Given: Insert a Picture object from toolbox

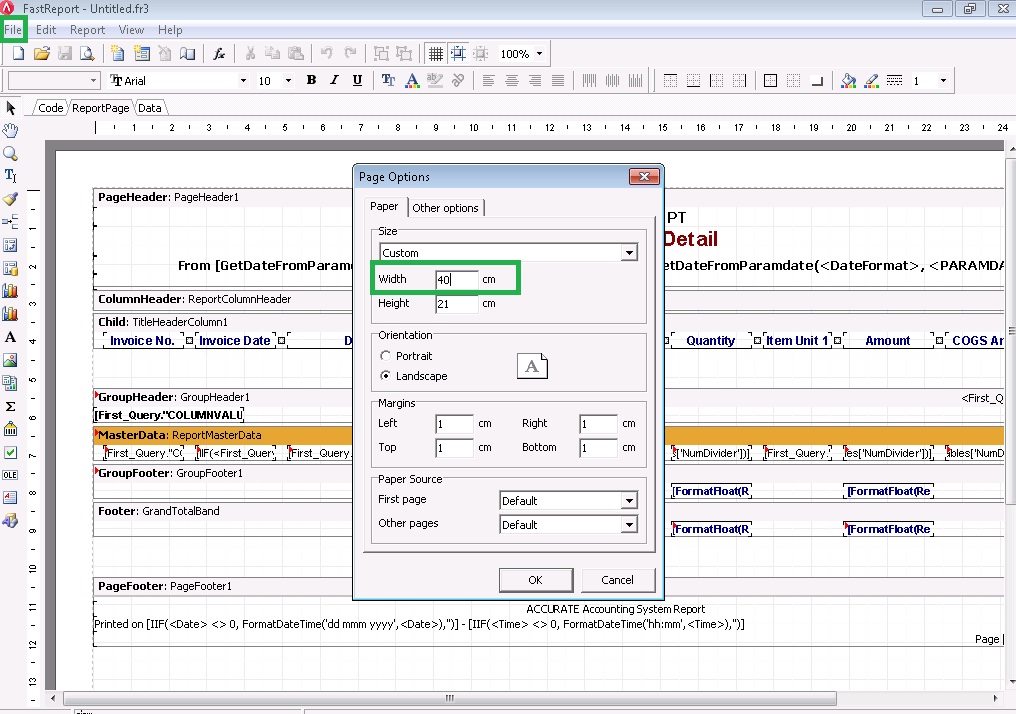Looking at the screenshot, I should [11, 360].
